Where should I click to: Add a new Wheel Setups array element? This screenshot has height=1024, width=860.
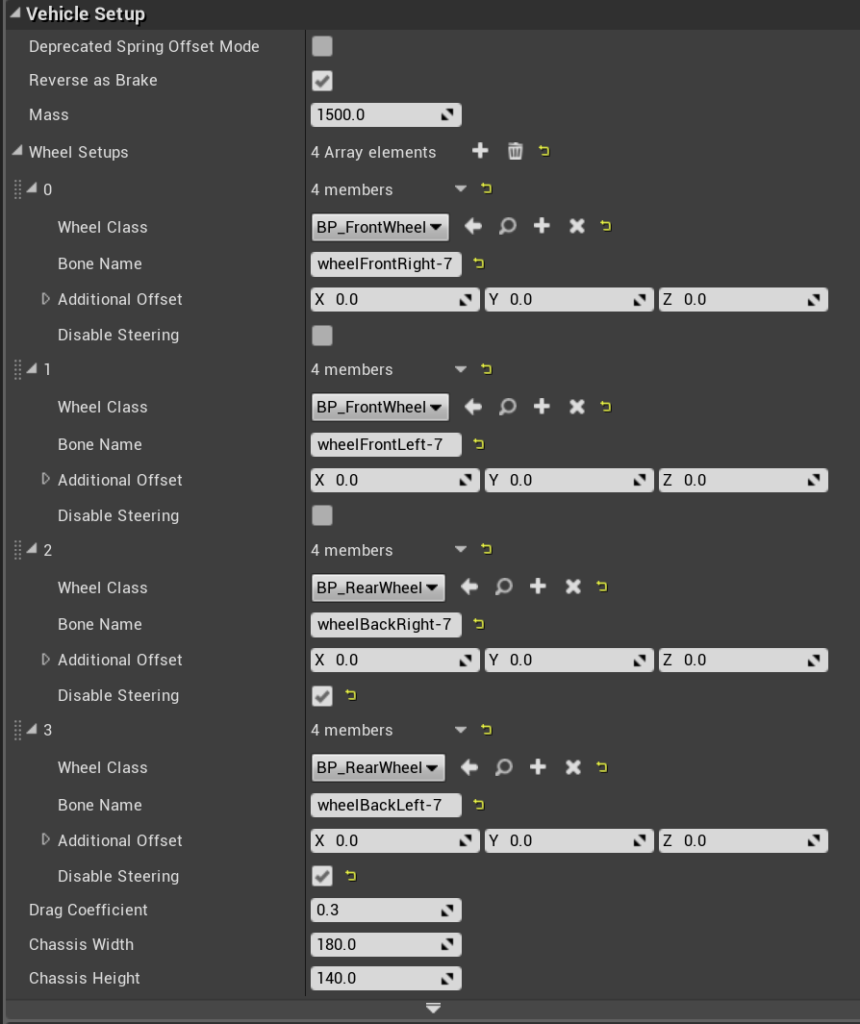pyautogui.click(x=480, y=151)
